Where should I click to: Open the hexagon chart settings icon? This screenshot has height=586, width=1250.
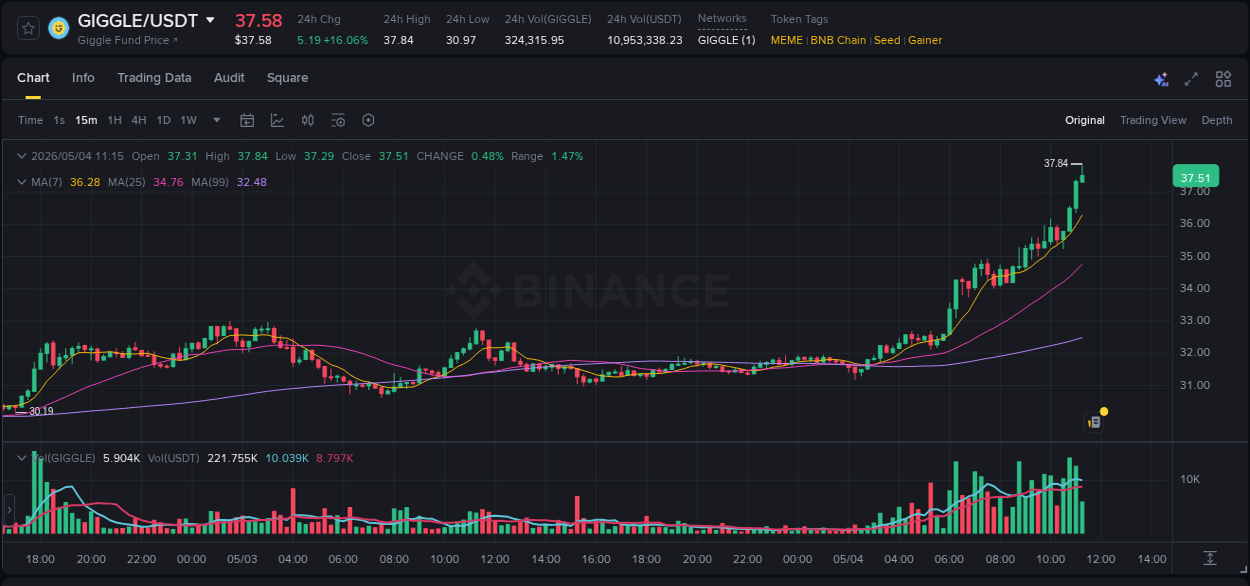368,120
